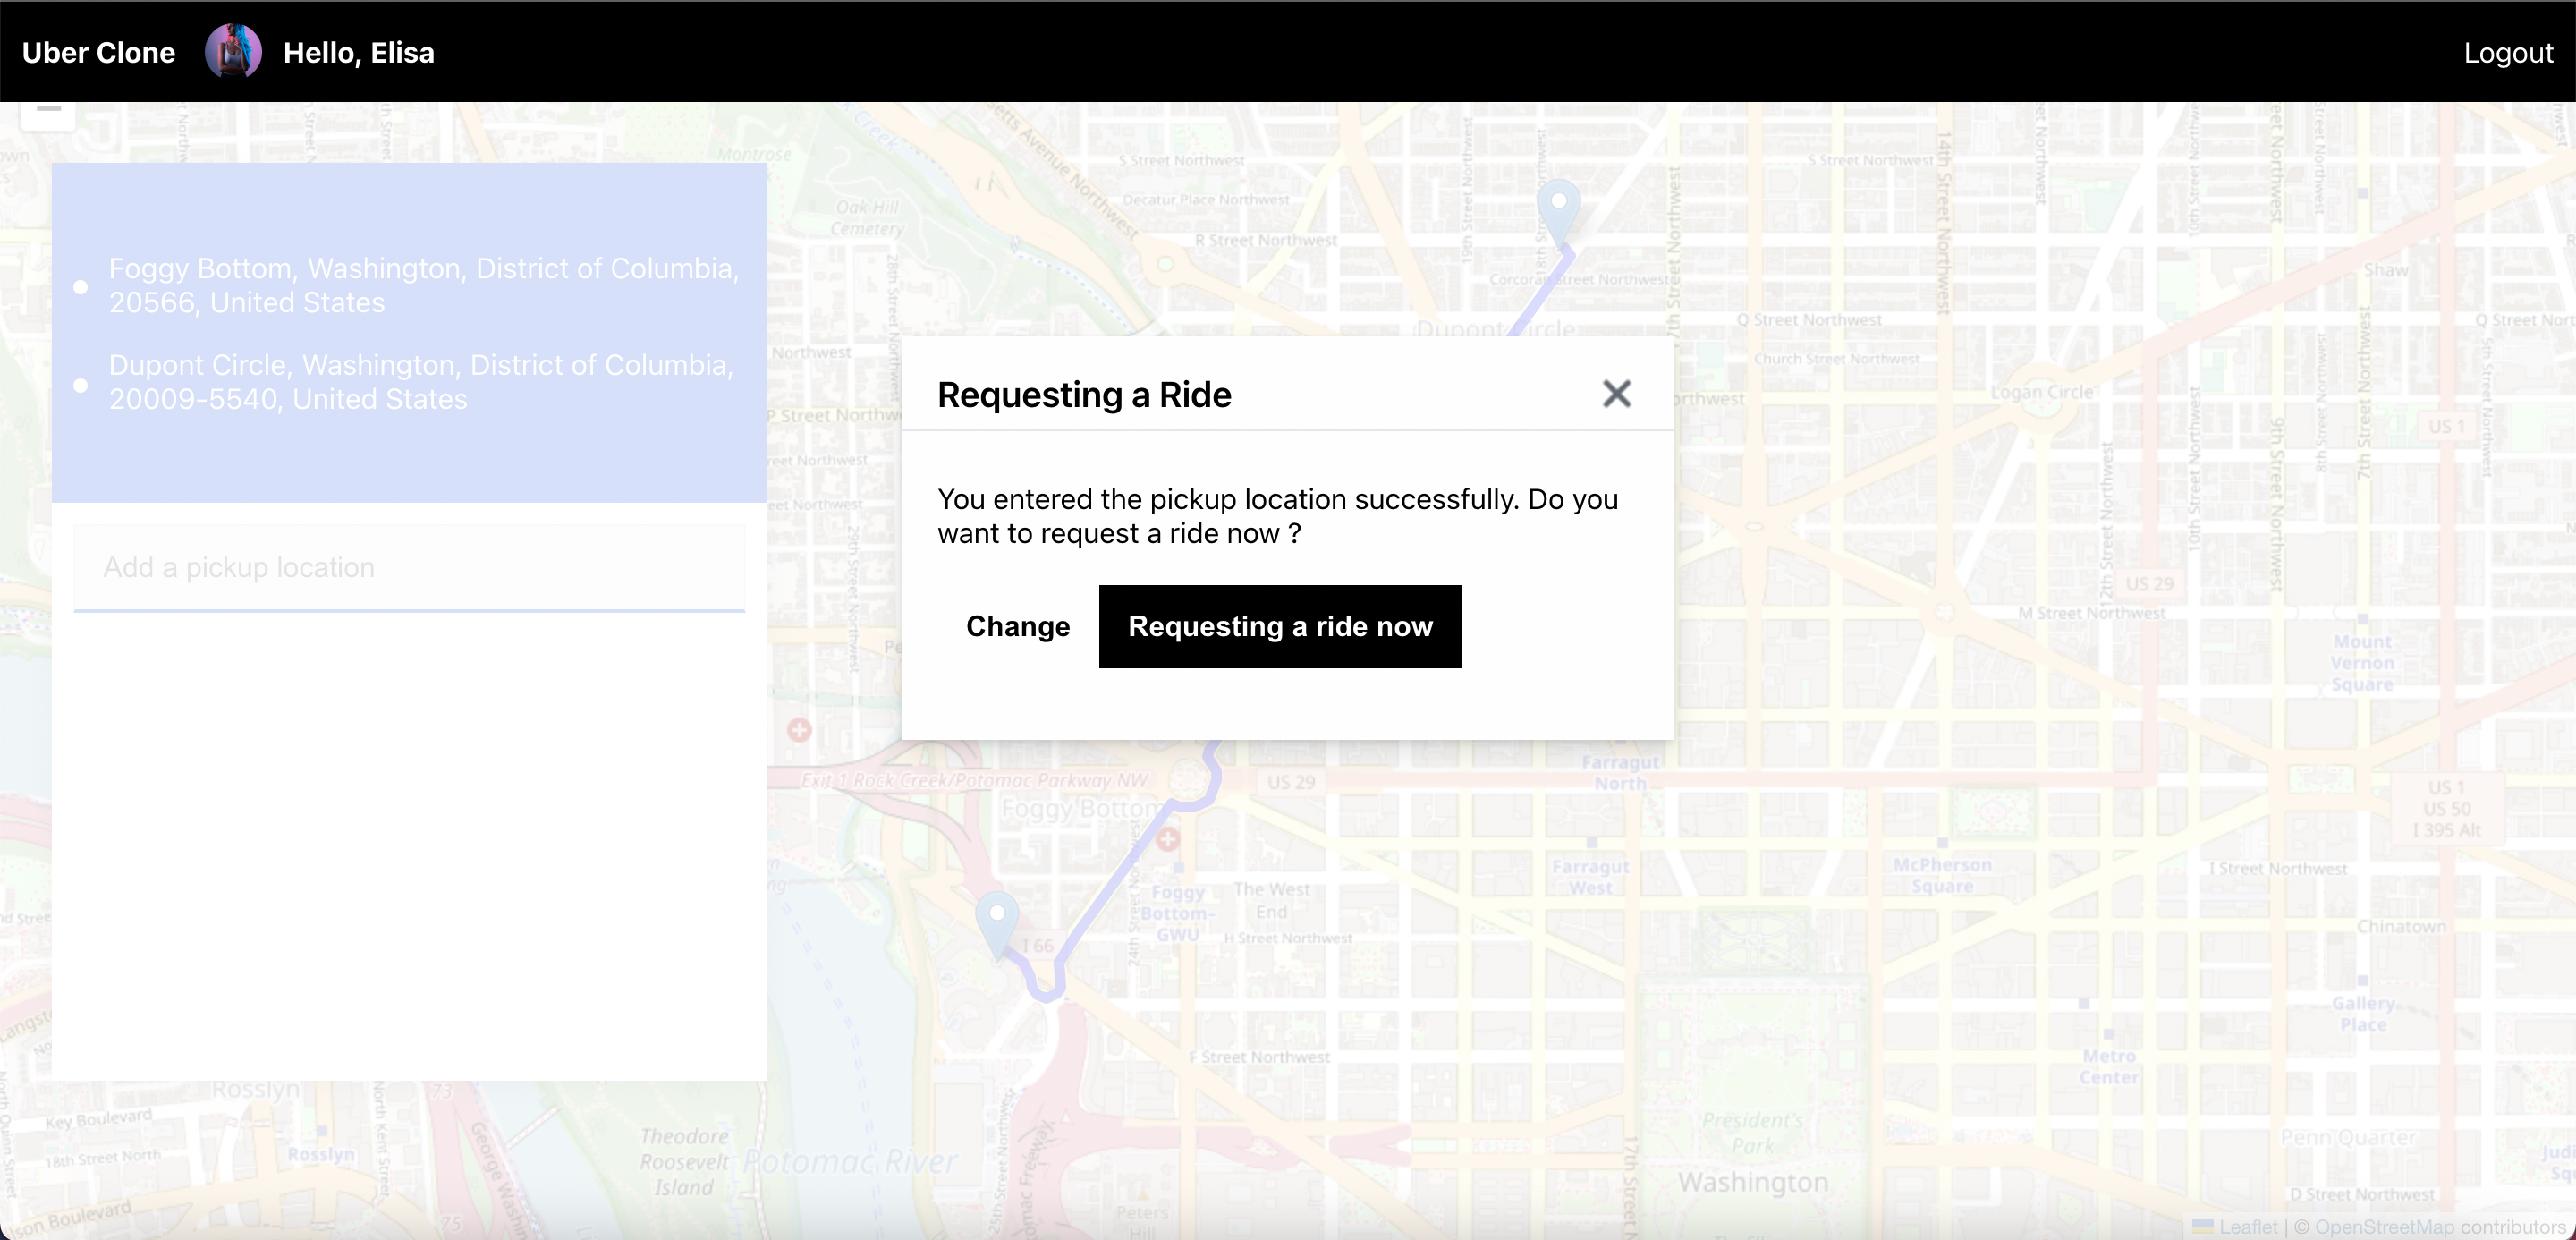Click the bullet dot beside Dupont Circle address
Screen dimensions: 2576x1240
coord(81,385)
